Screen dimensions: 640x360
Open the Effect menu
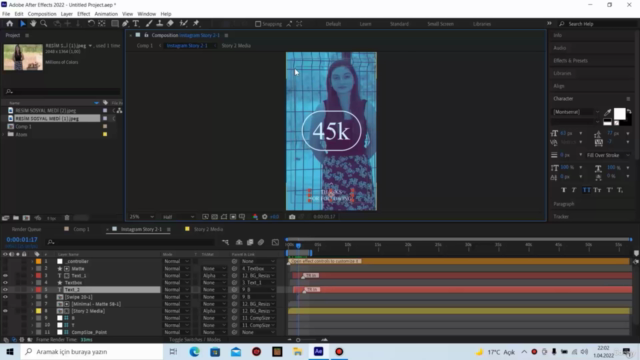(83, 14)
